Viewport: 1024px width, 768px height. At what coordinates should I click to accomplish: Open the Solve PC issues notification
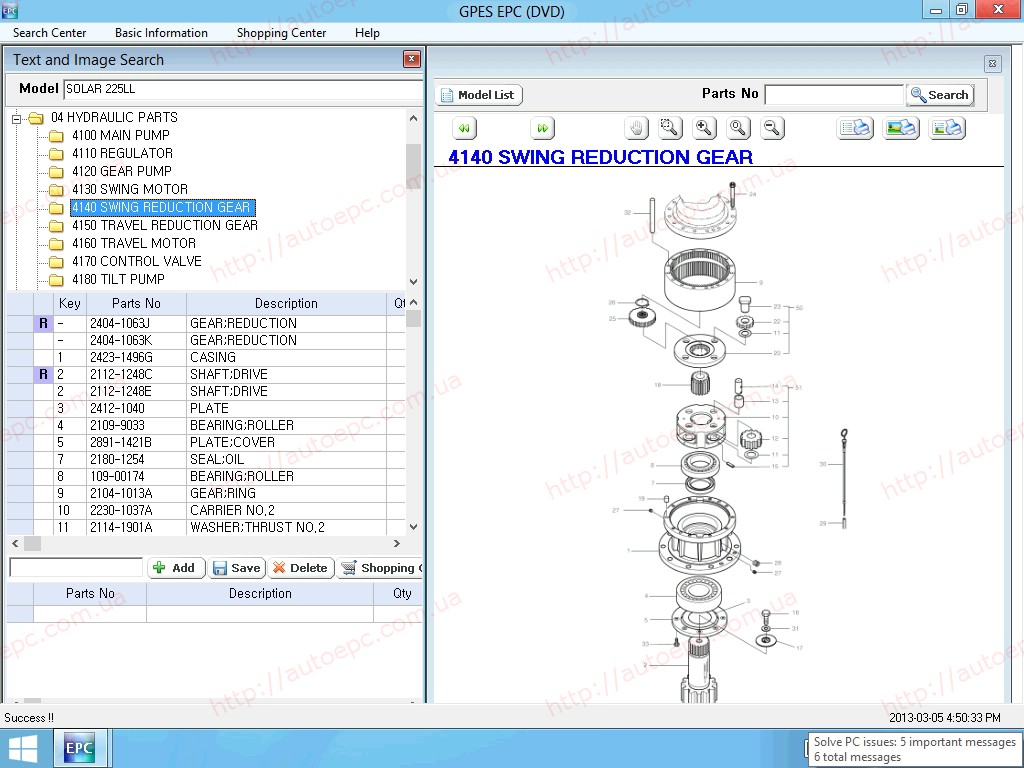[x=914, y=750]
